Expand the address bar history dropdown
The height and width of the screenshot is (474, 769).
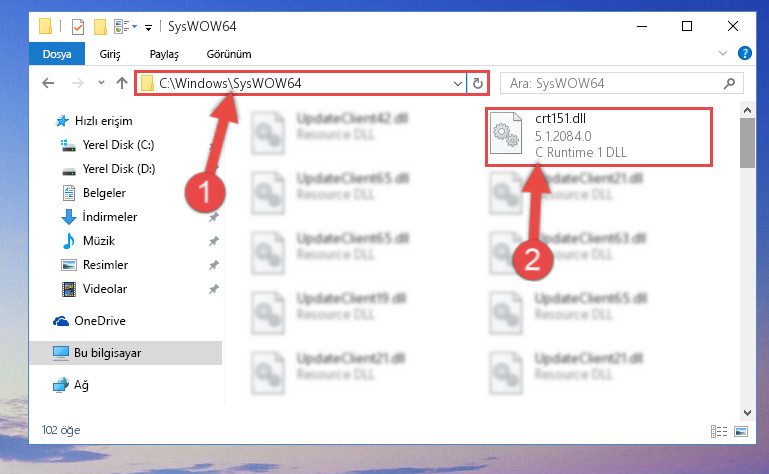458,83
